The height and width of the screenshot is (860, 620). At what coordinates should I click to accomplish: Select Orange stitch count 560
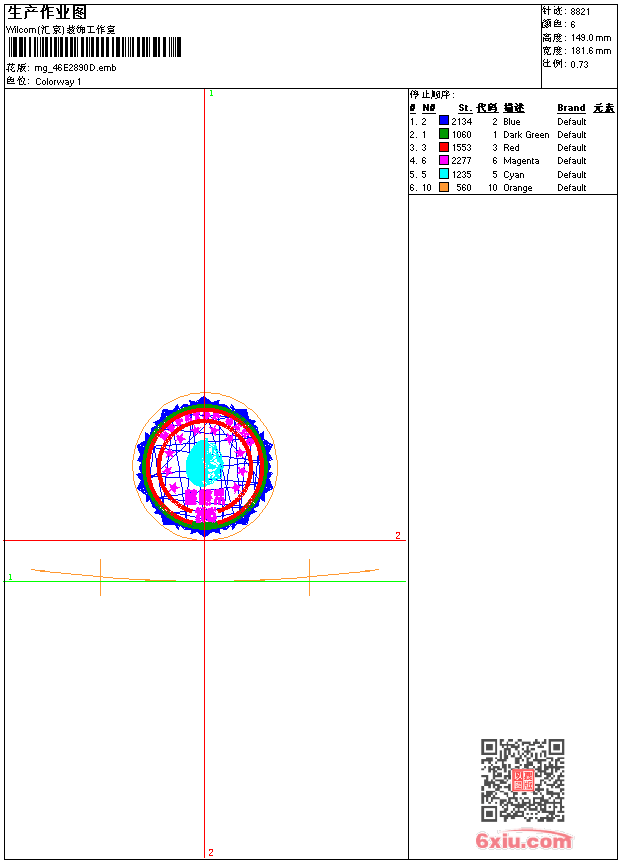(x=464, y=188)
